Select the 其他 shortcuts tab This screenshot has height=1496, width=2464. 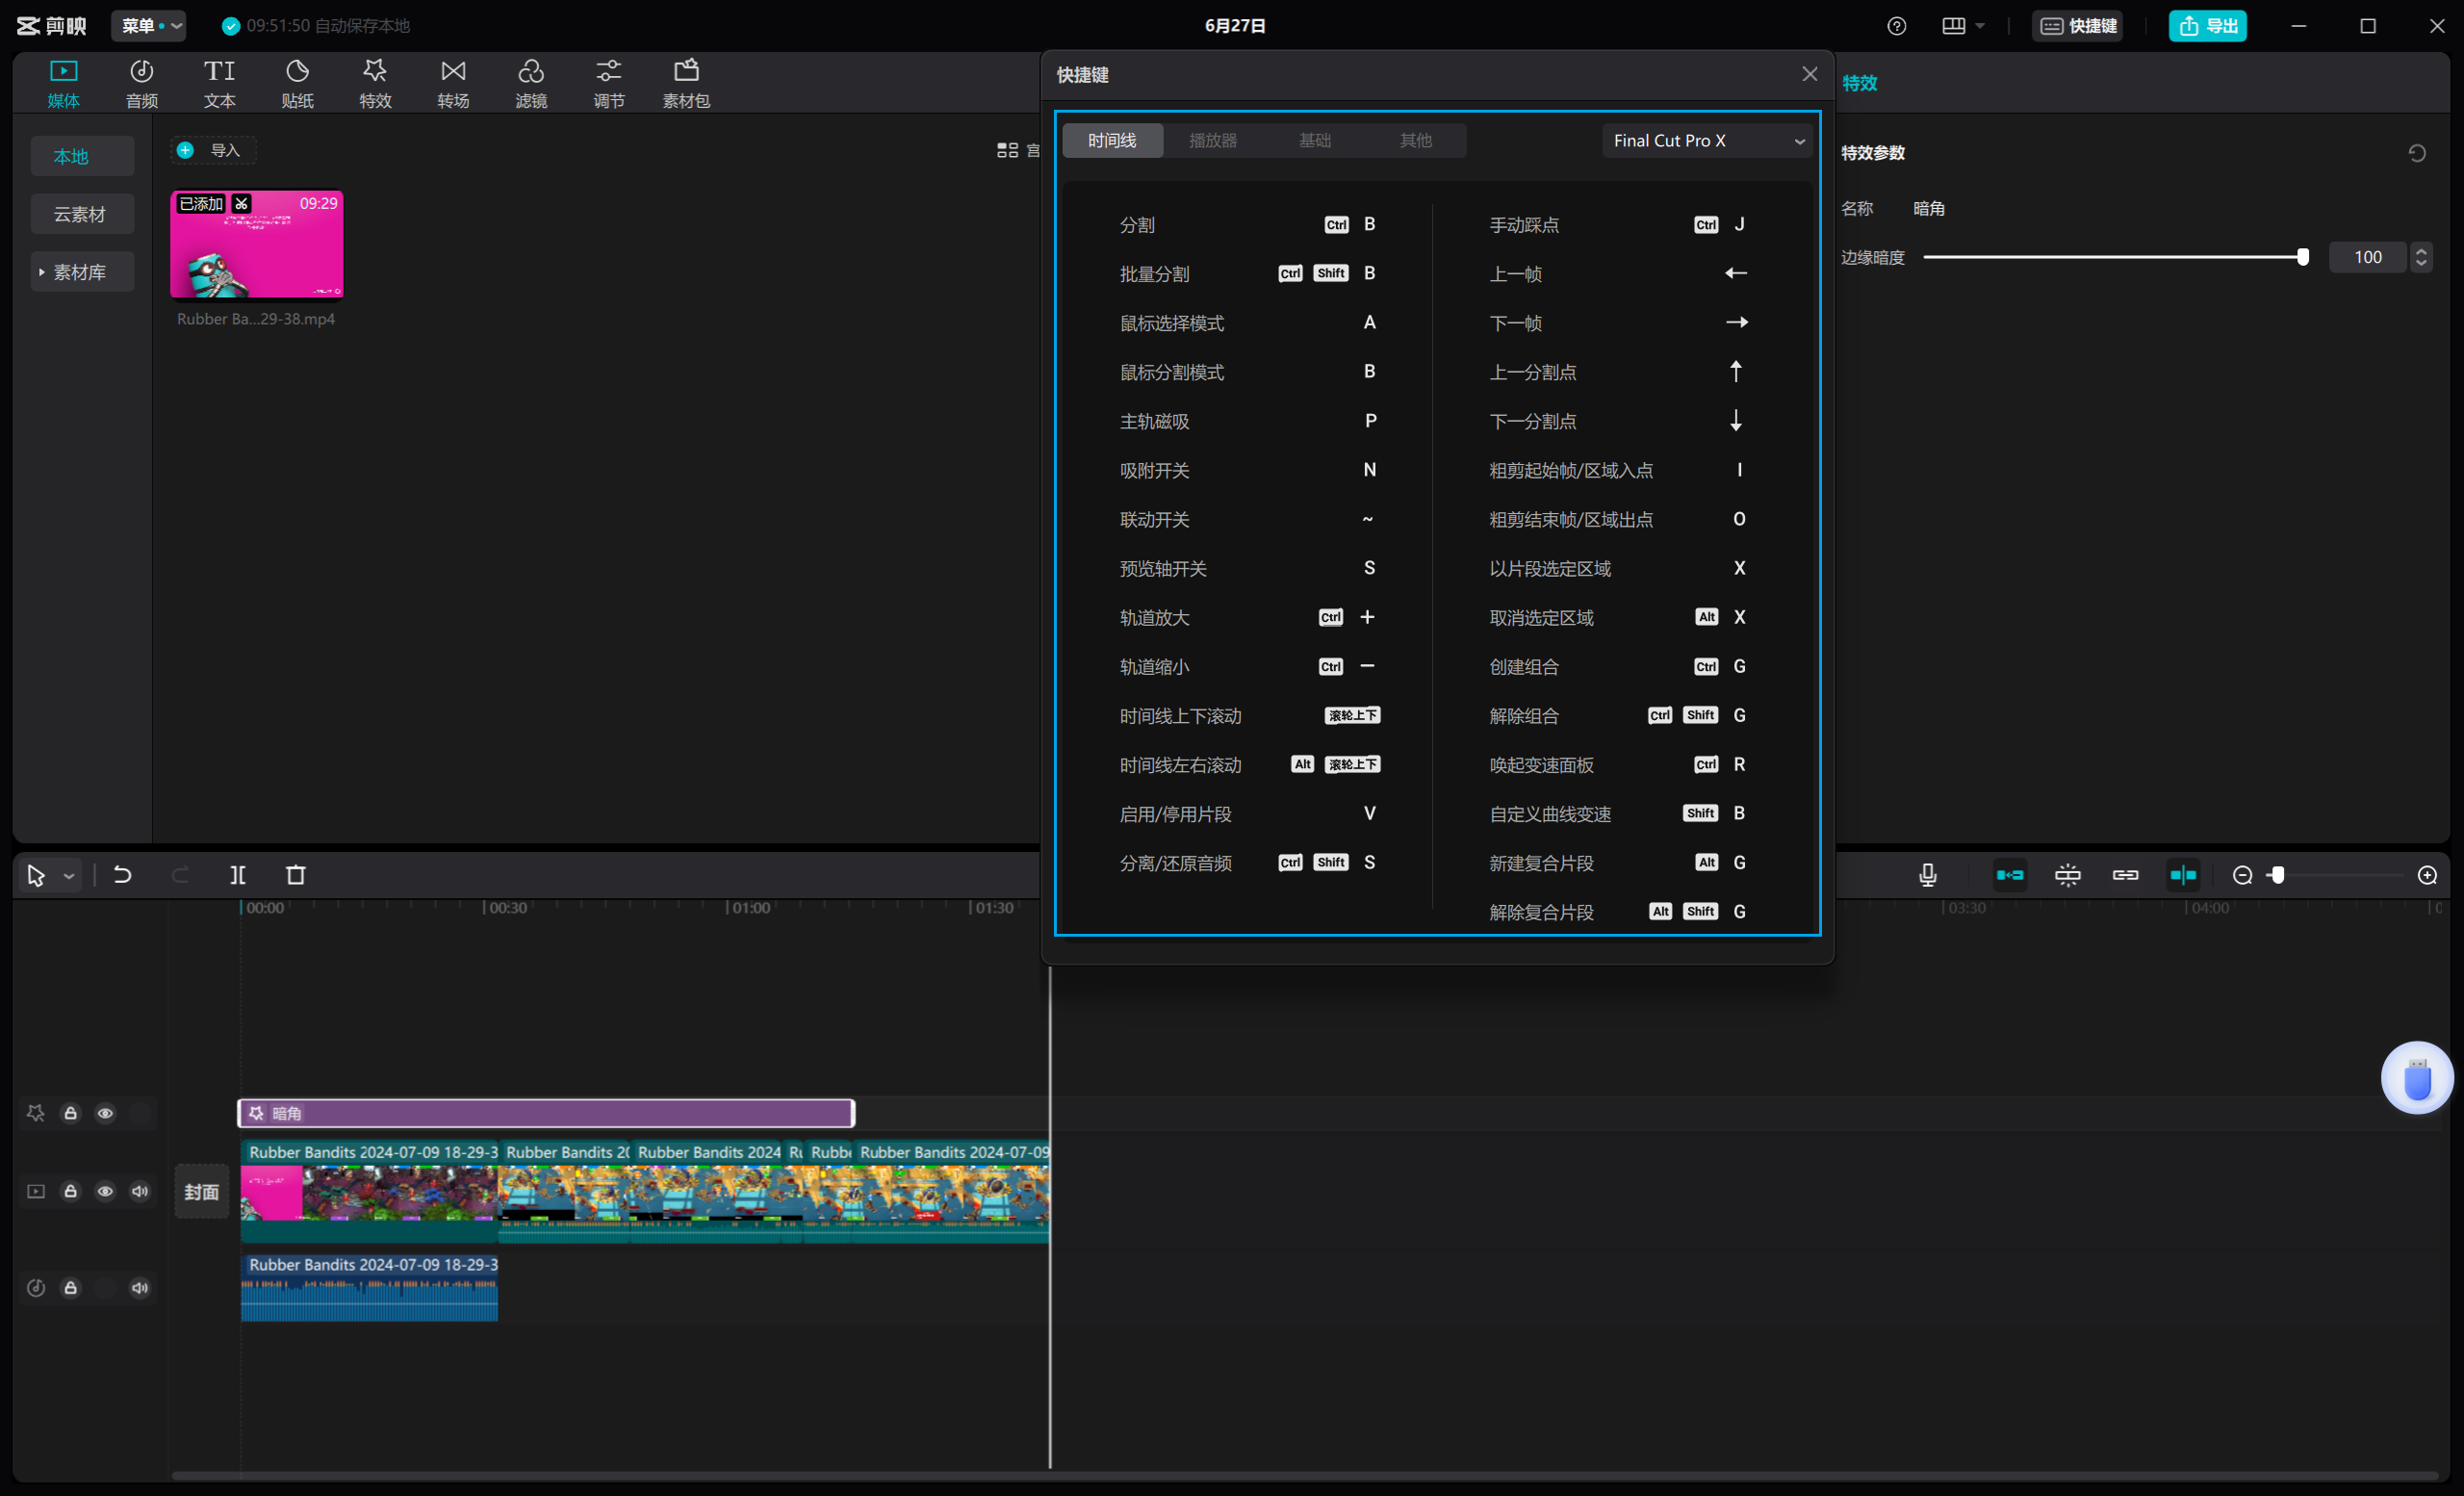1415,140
